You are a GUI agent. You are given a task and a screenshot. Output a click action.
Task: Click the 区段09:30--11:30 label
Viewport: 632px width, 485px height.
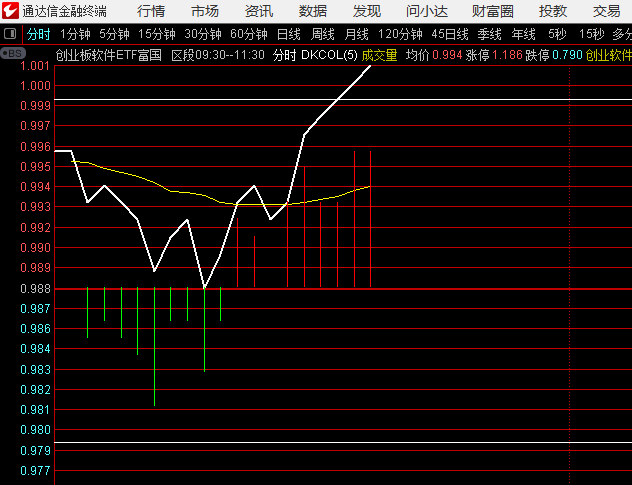tap(218, 54)
